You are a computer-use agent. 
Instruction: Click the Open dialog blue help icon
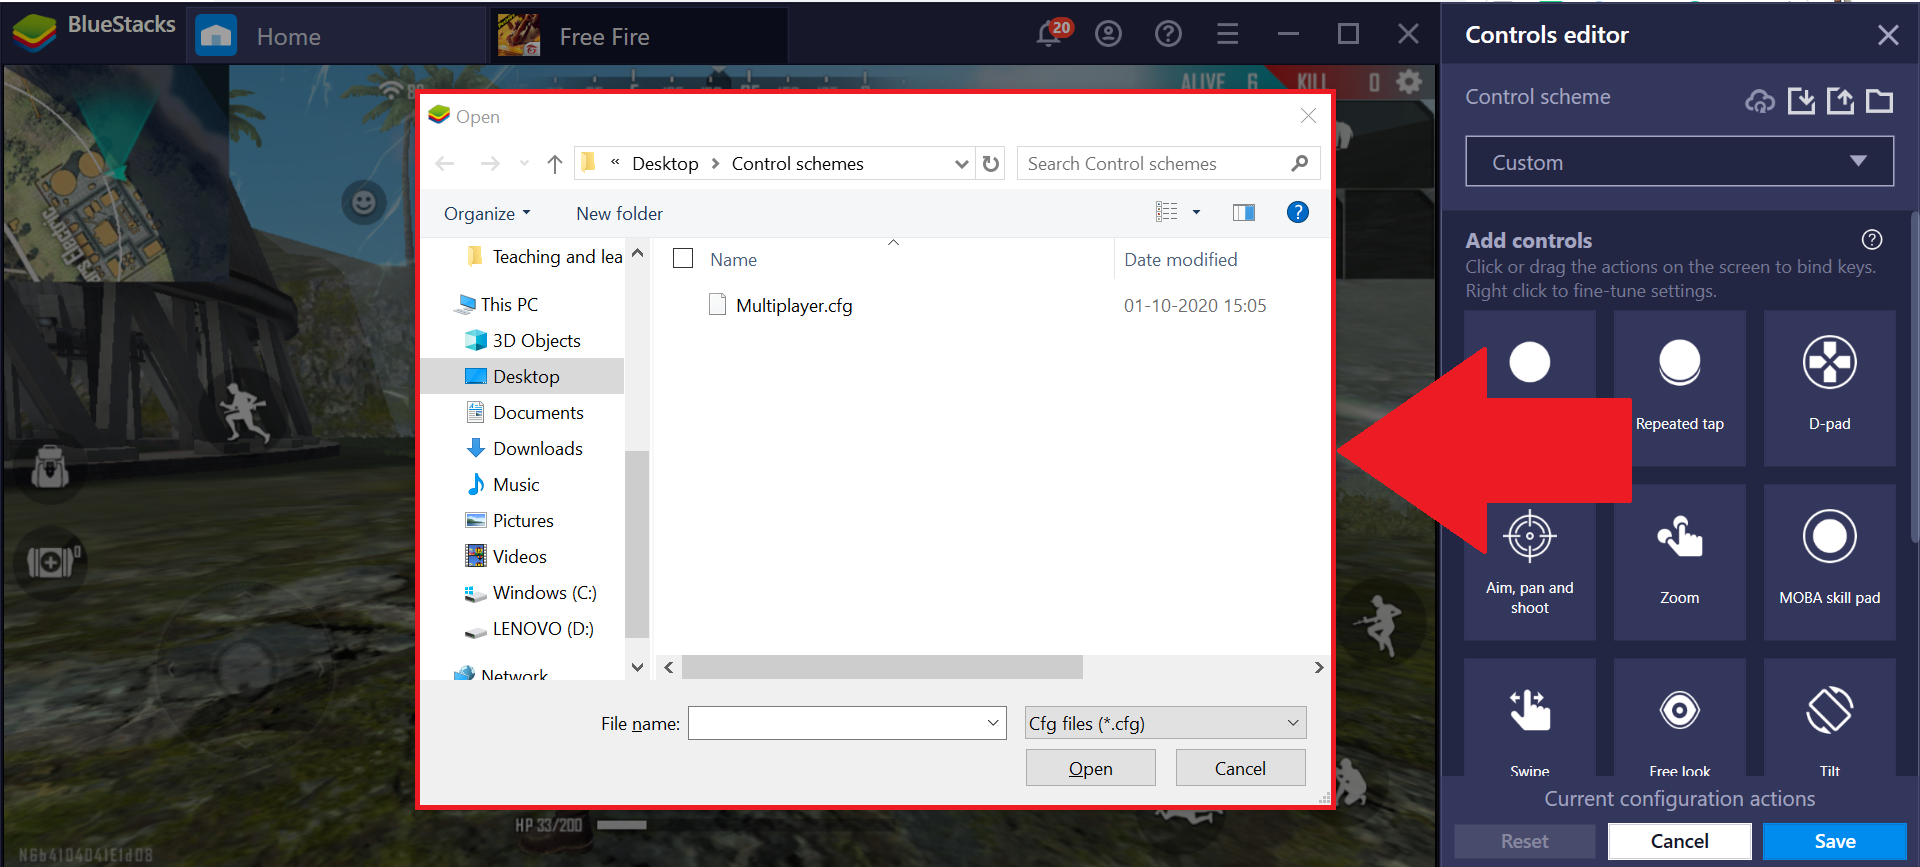pos(1298,212)
